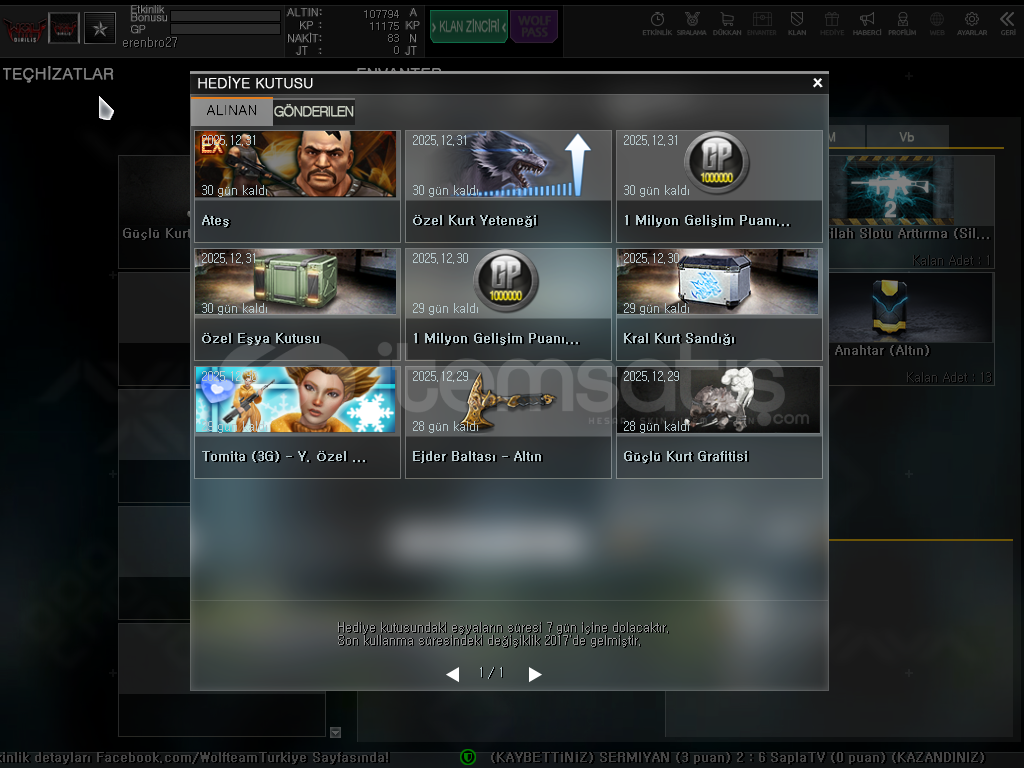The image size is (1024, 768).
Task: Open the Etkinlik stopwatch icon
Action: (657, 24)
